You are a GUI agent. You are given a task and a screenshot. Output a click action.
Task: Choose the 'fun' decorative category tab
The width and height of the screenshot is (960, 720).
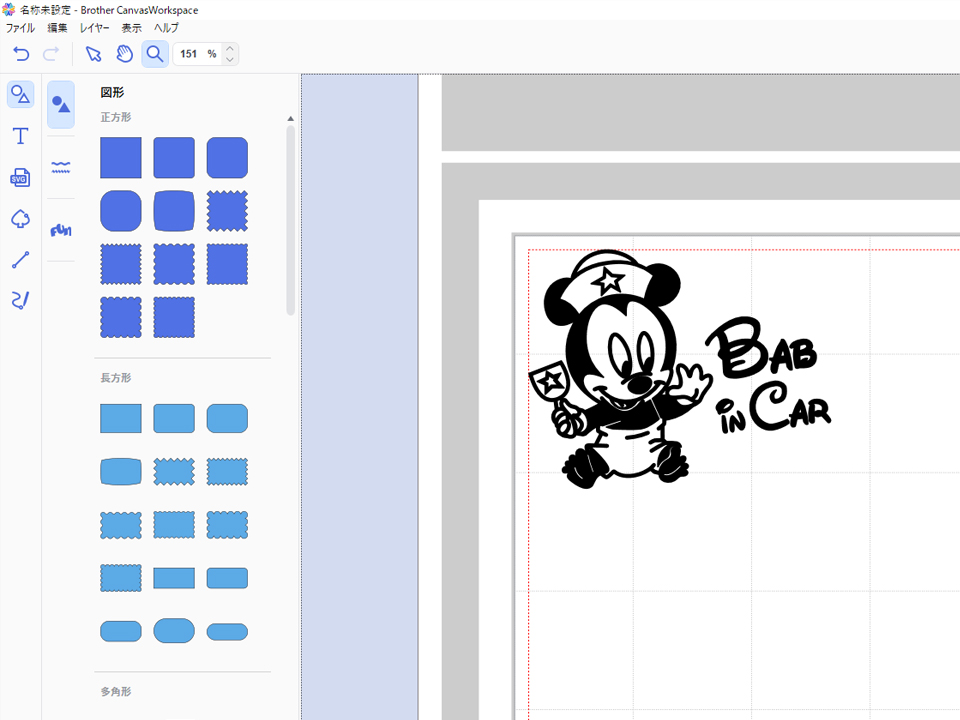tap(61, 230)
